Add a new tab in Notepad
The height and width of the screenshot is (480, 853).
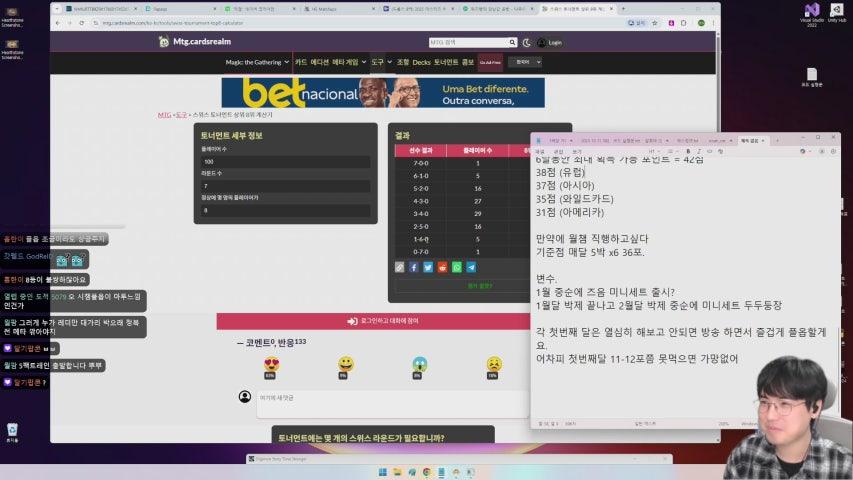777,140
